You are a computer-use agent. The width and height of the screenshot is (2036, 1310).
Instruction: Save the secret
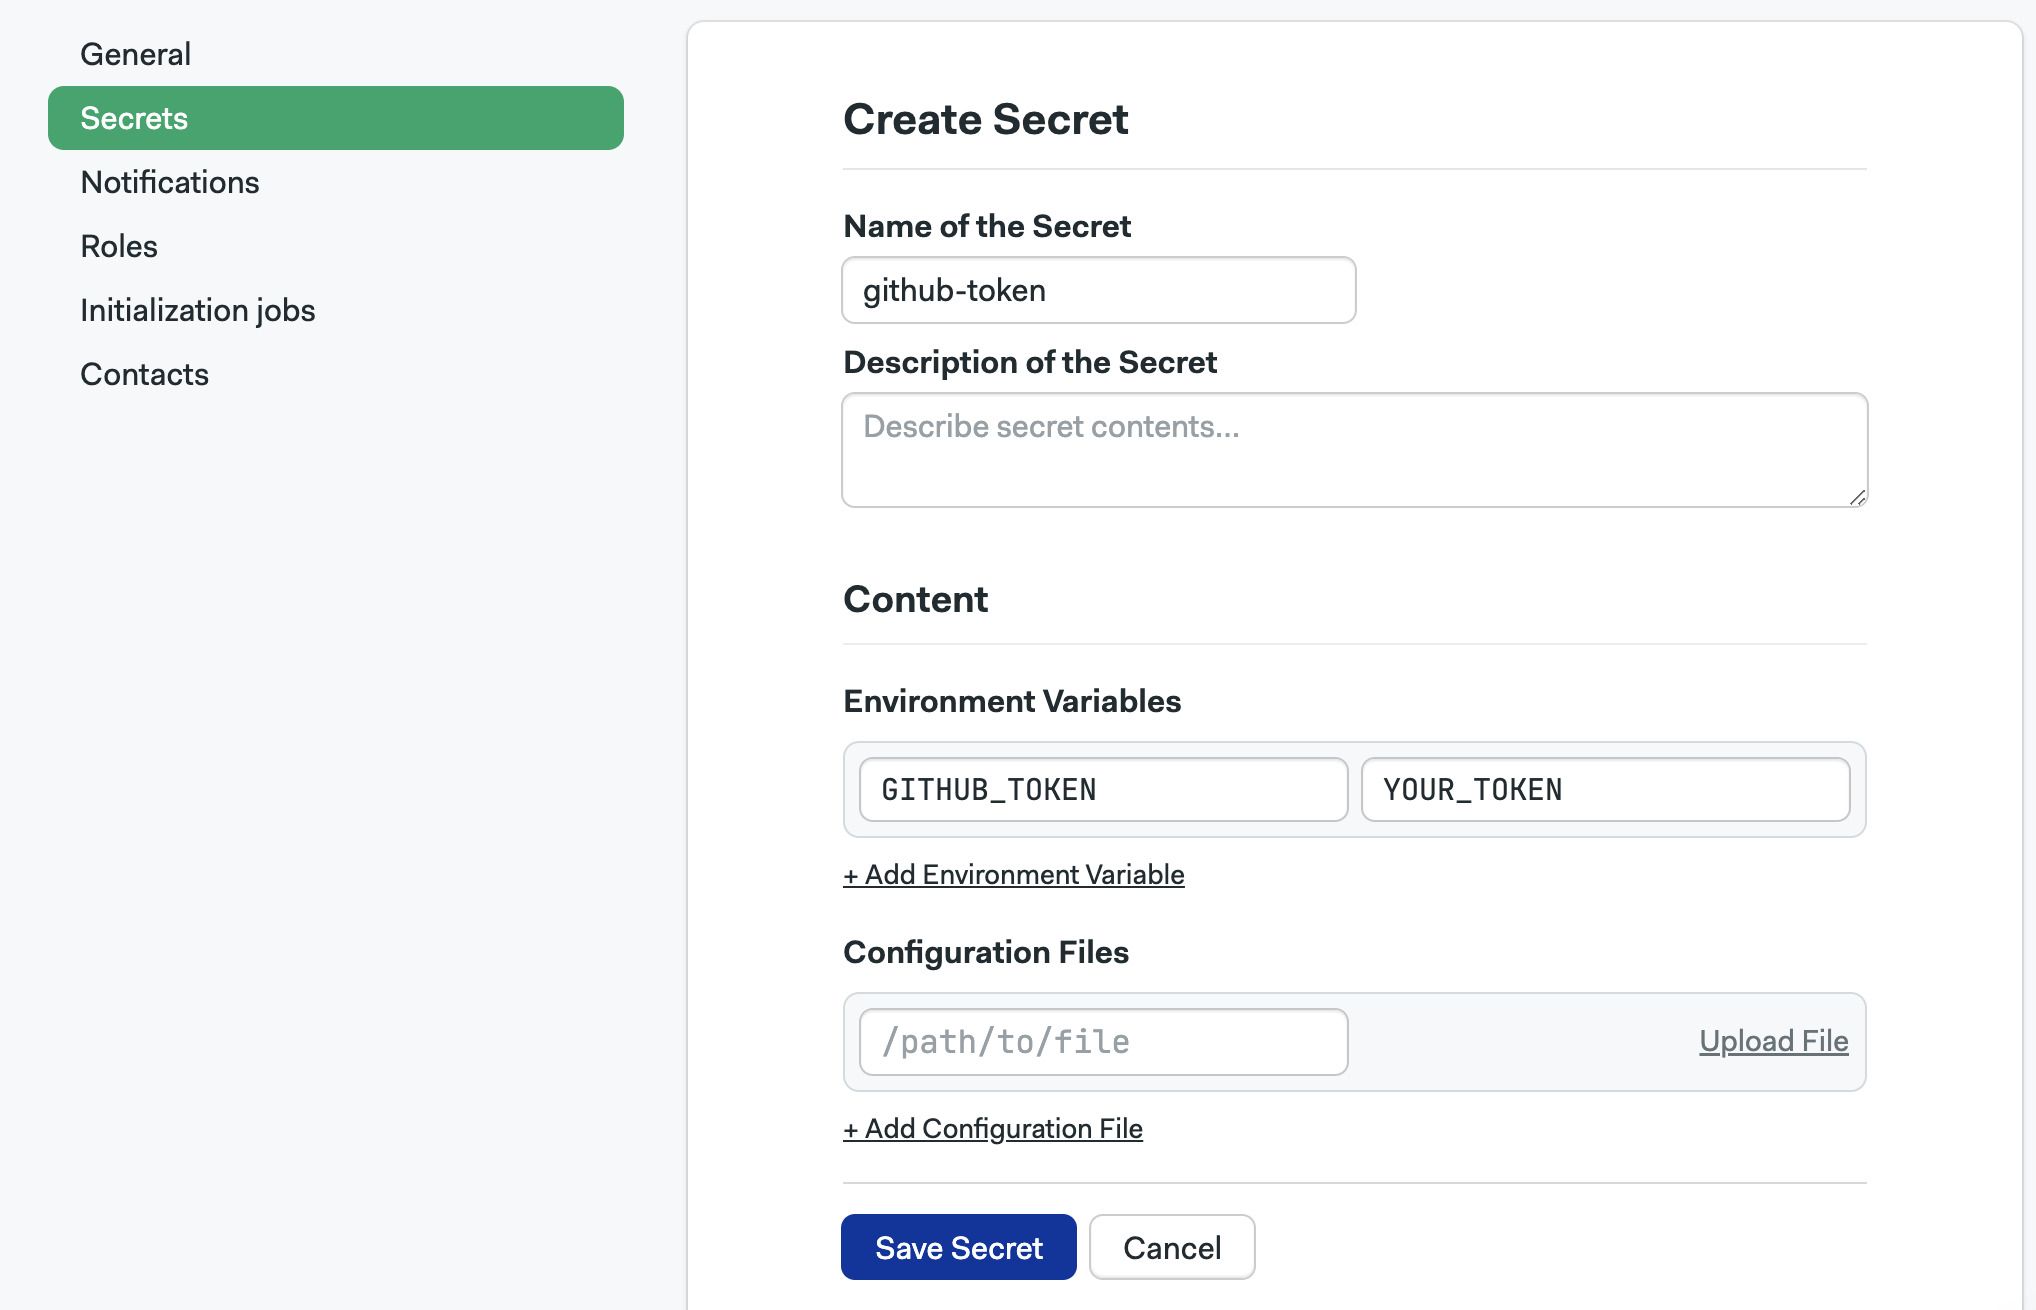(959, 1247)
